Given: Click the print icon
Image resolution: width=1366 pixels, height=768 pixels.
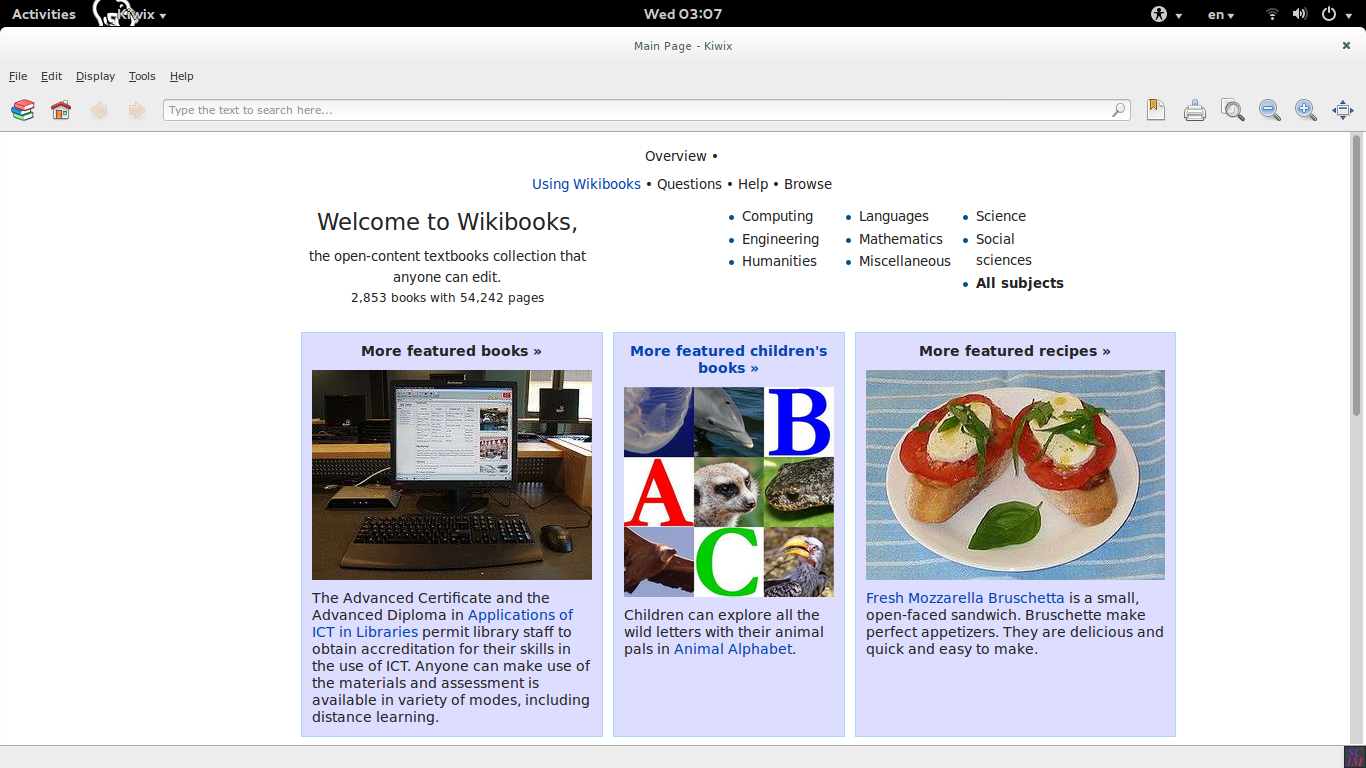Looking at the screenshot, I should coord(1194,110).
